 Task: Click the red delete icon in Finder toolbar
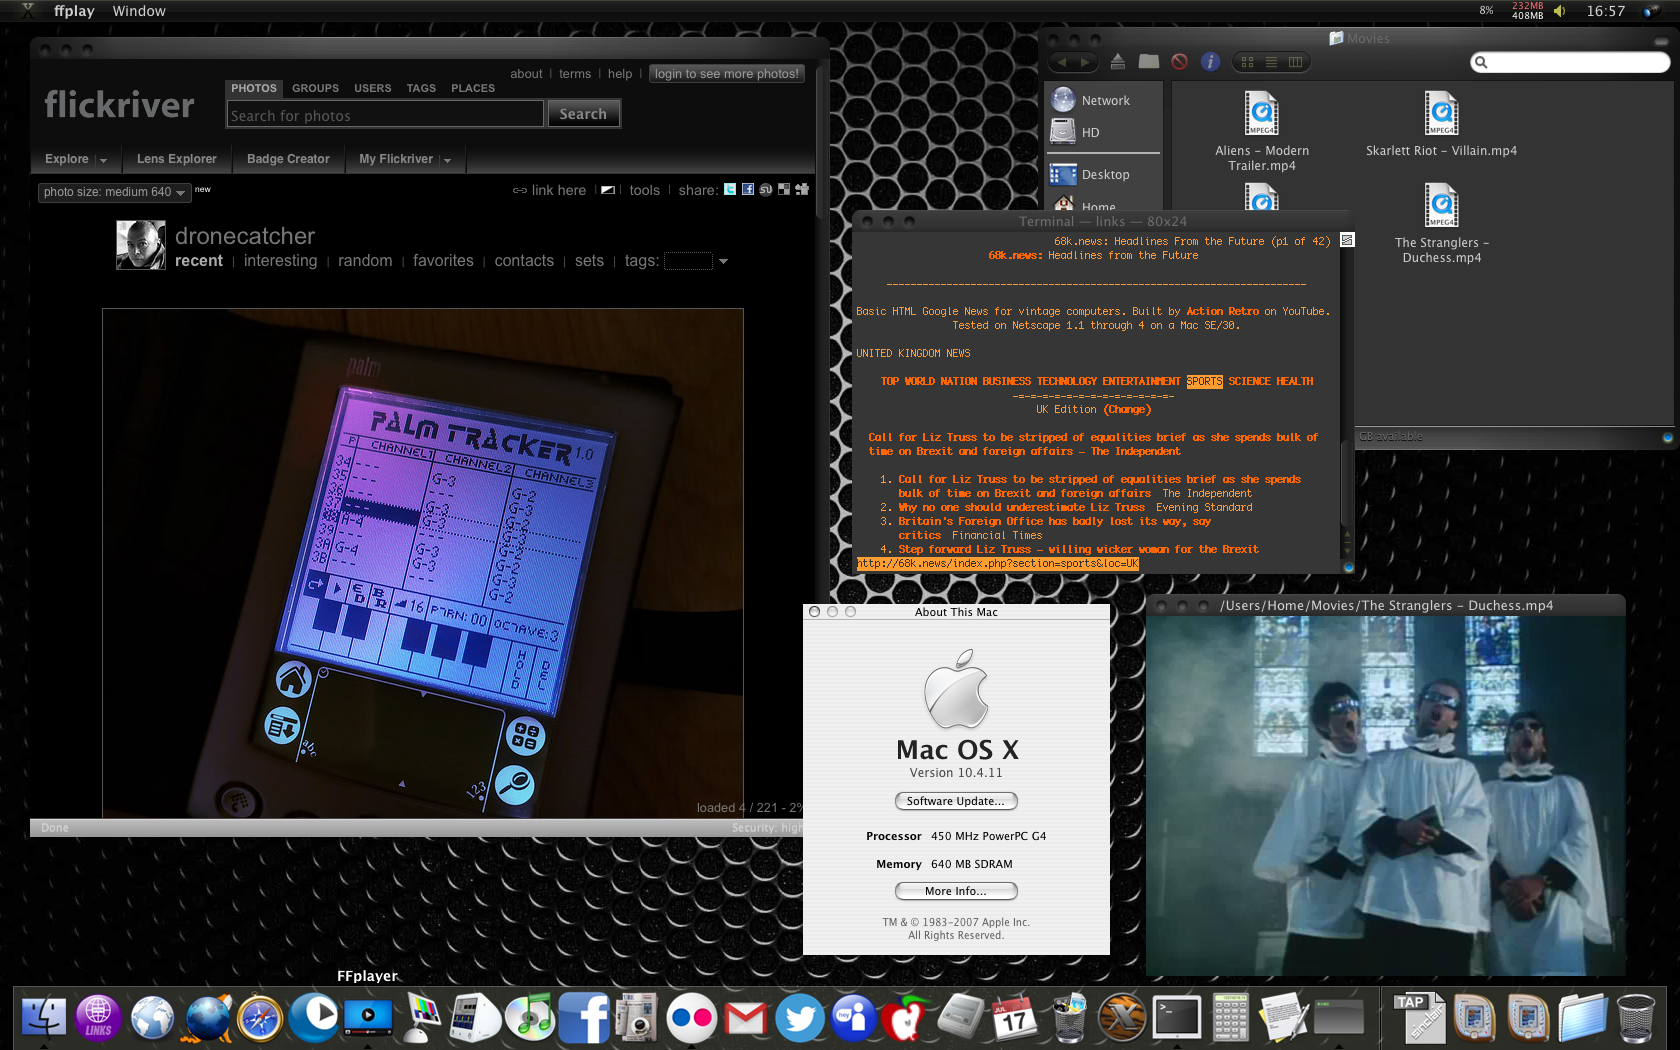pyautogui.click(x=1180, y=62)
